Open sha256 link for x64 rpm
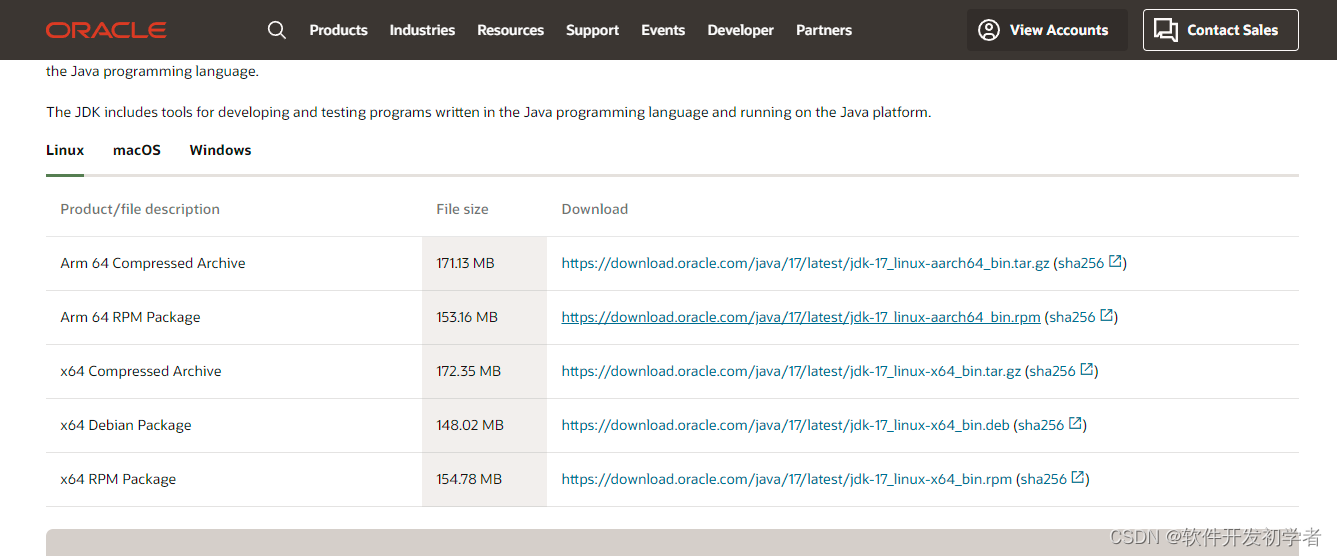 pos(1044,479)
